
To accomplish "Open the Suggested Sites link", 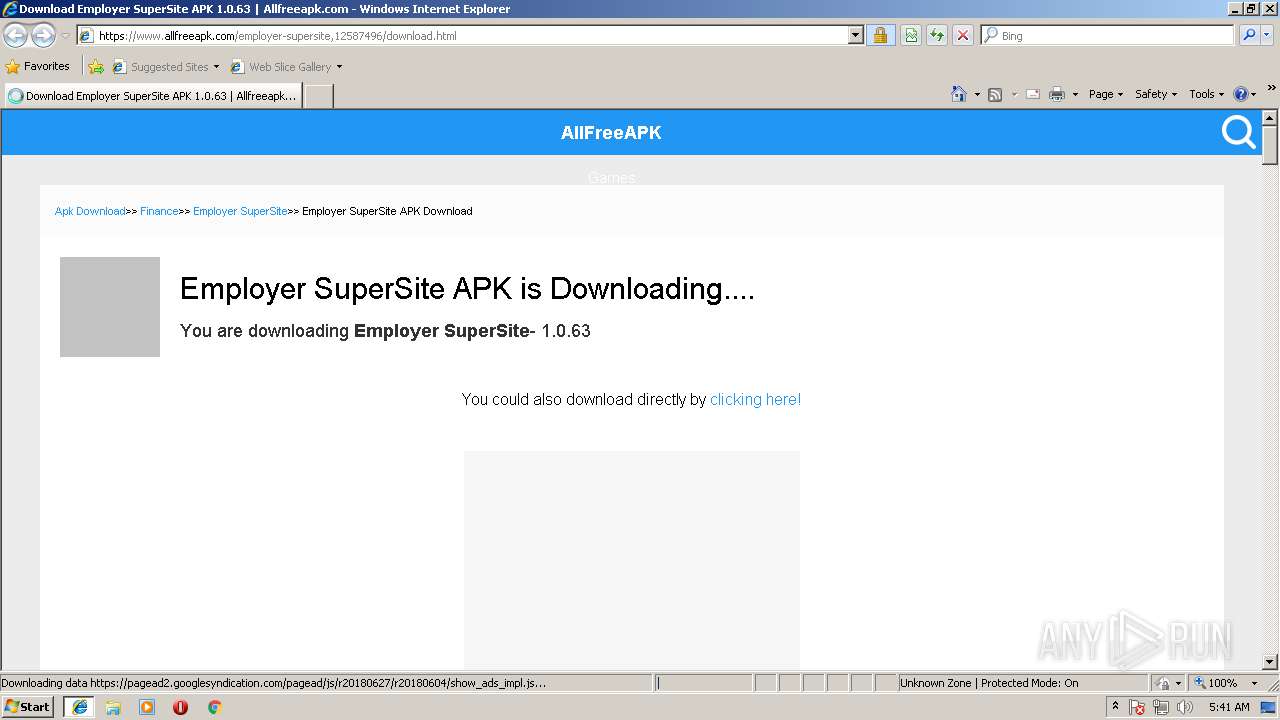I will tap(165, 67).
